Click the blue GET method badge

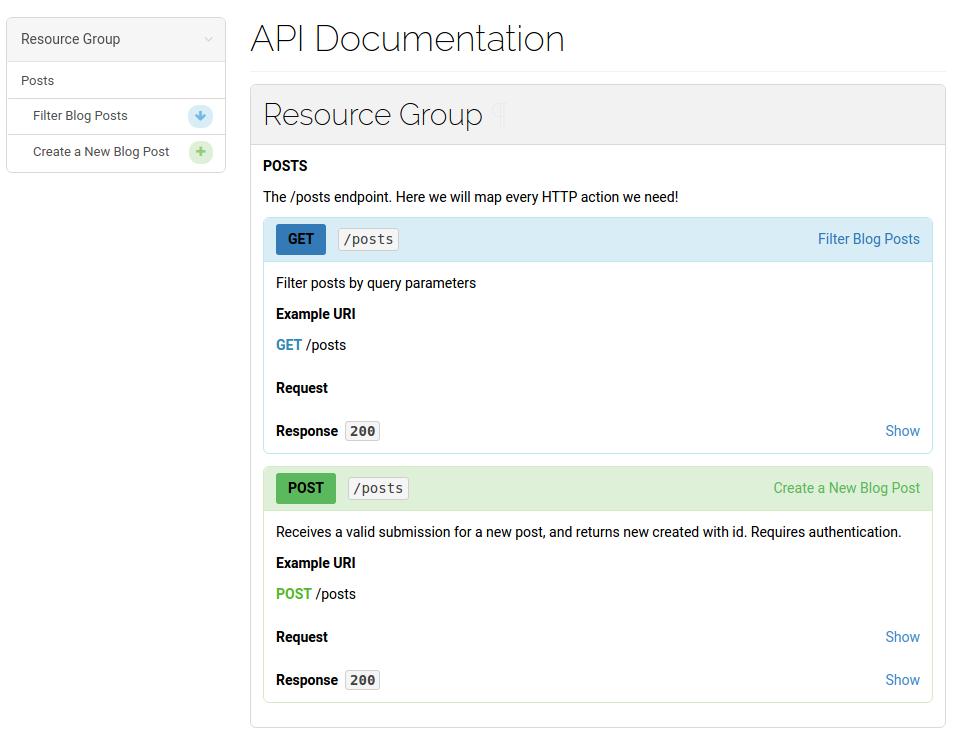click(300, 239)
